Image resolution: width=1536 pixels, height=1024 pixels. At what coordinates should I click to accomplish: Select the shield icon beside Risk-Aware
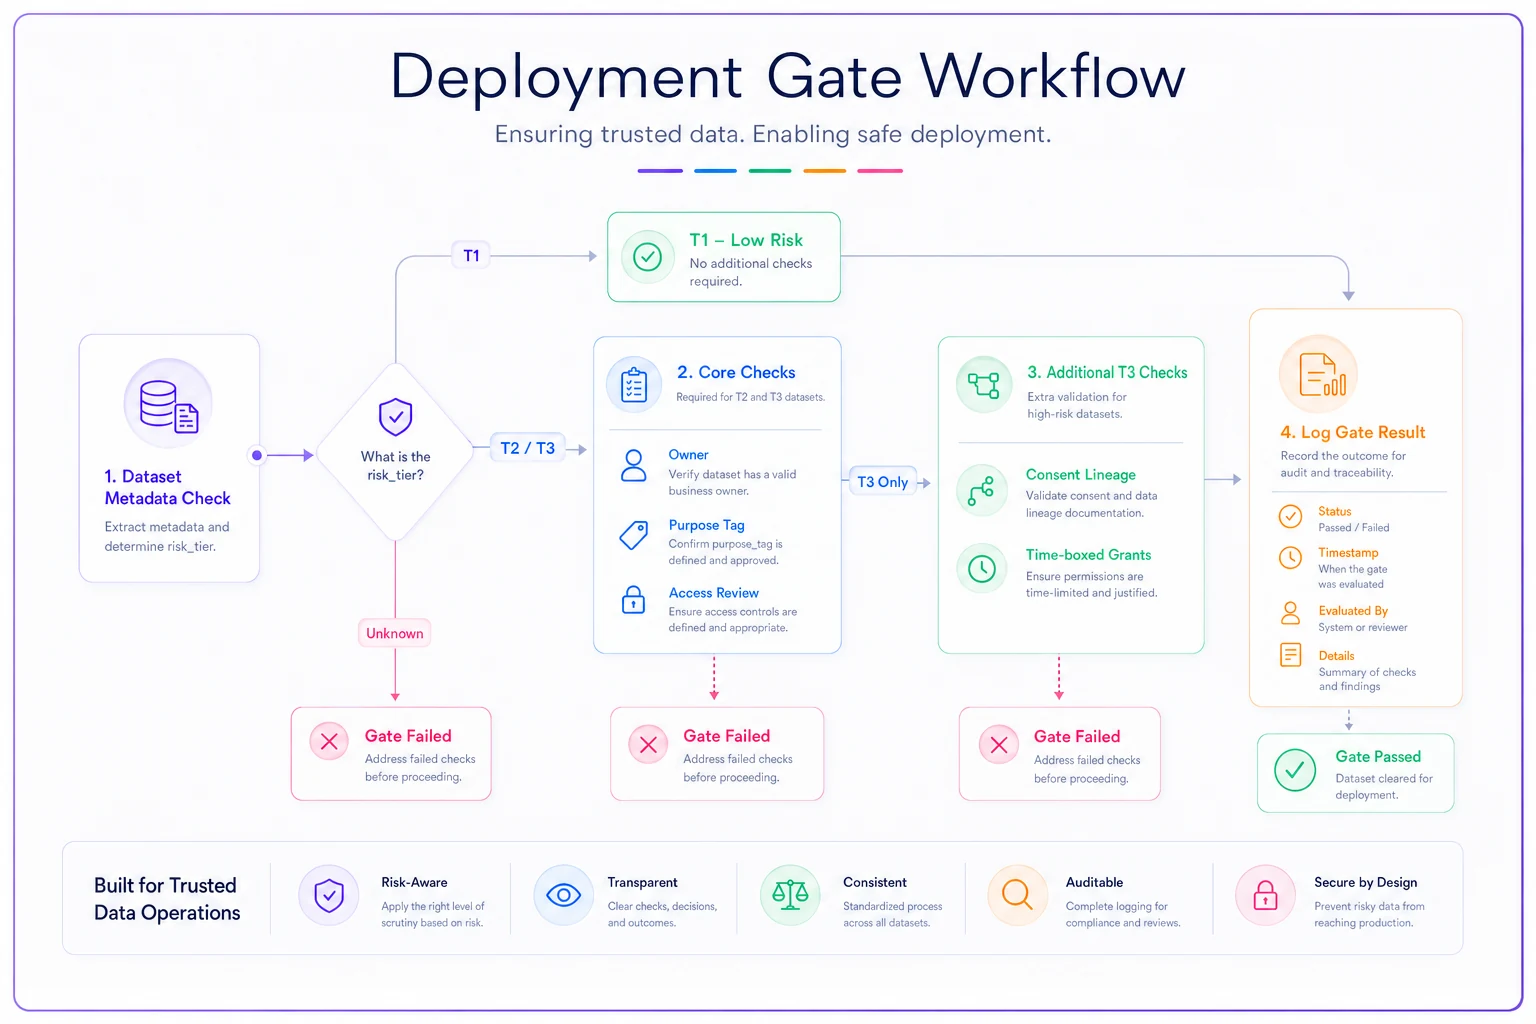pos(329,895)
